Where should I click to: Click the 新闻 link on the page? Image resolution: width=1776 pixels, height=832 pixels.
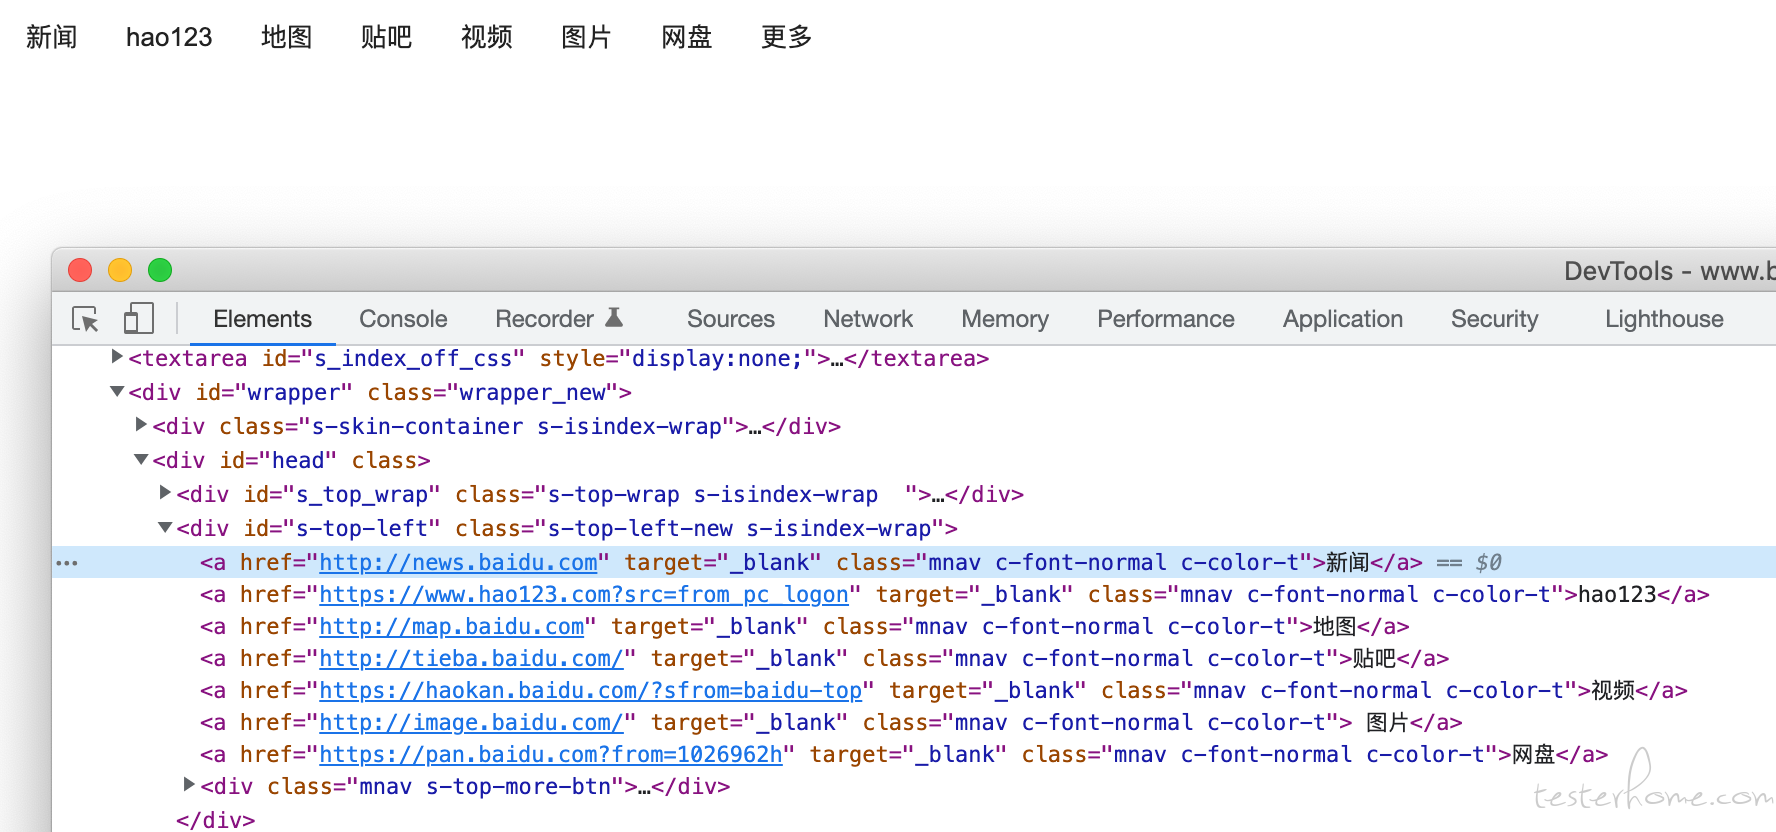[x=52, y=37]
